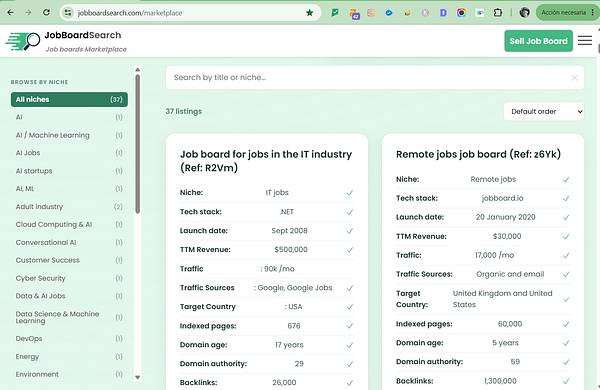
Task: Click the browser forward arrow
Action: (28, 13)
